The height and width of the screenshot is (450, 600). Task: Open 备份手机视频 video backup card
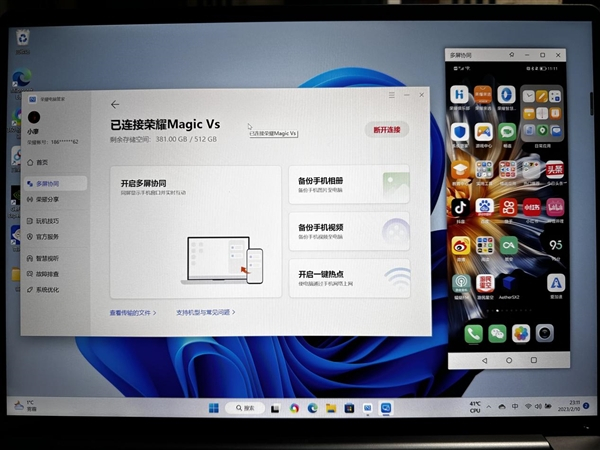pyautogui.click(x=349, y=232)
